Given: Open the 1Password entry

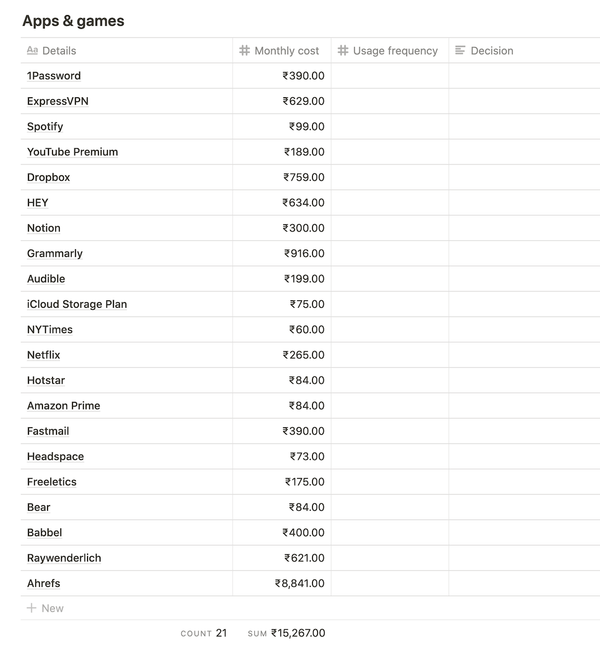Looking at the screenshot, I should pyautogui.click(x=54, y=76).
